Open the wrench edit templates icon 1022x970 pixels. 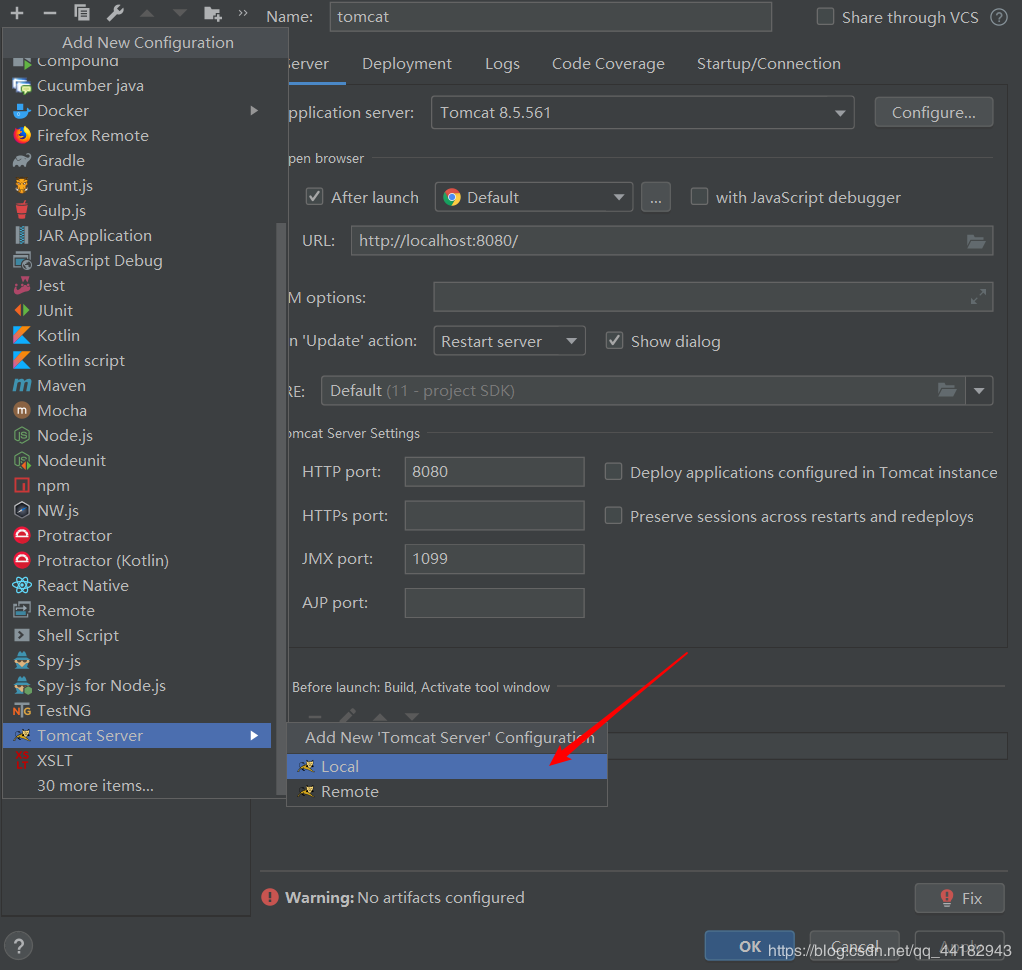pyautogui.click(x=115, y=13)
